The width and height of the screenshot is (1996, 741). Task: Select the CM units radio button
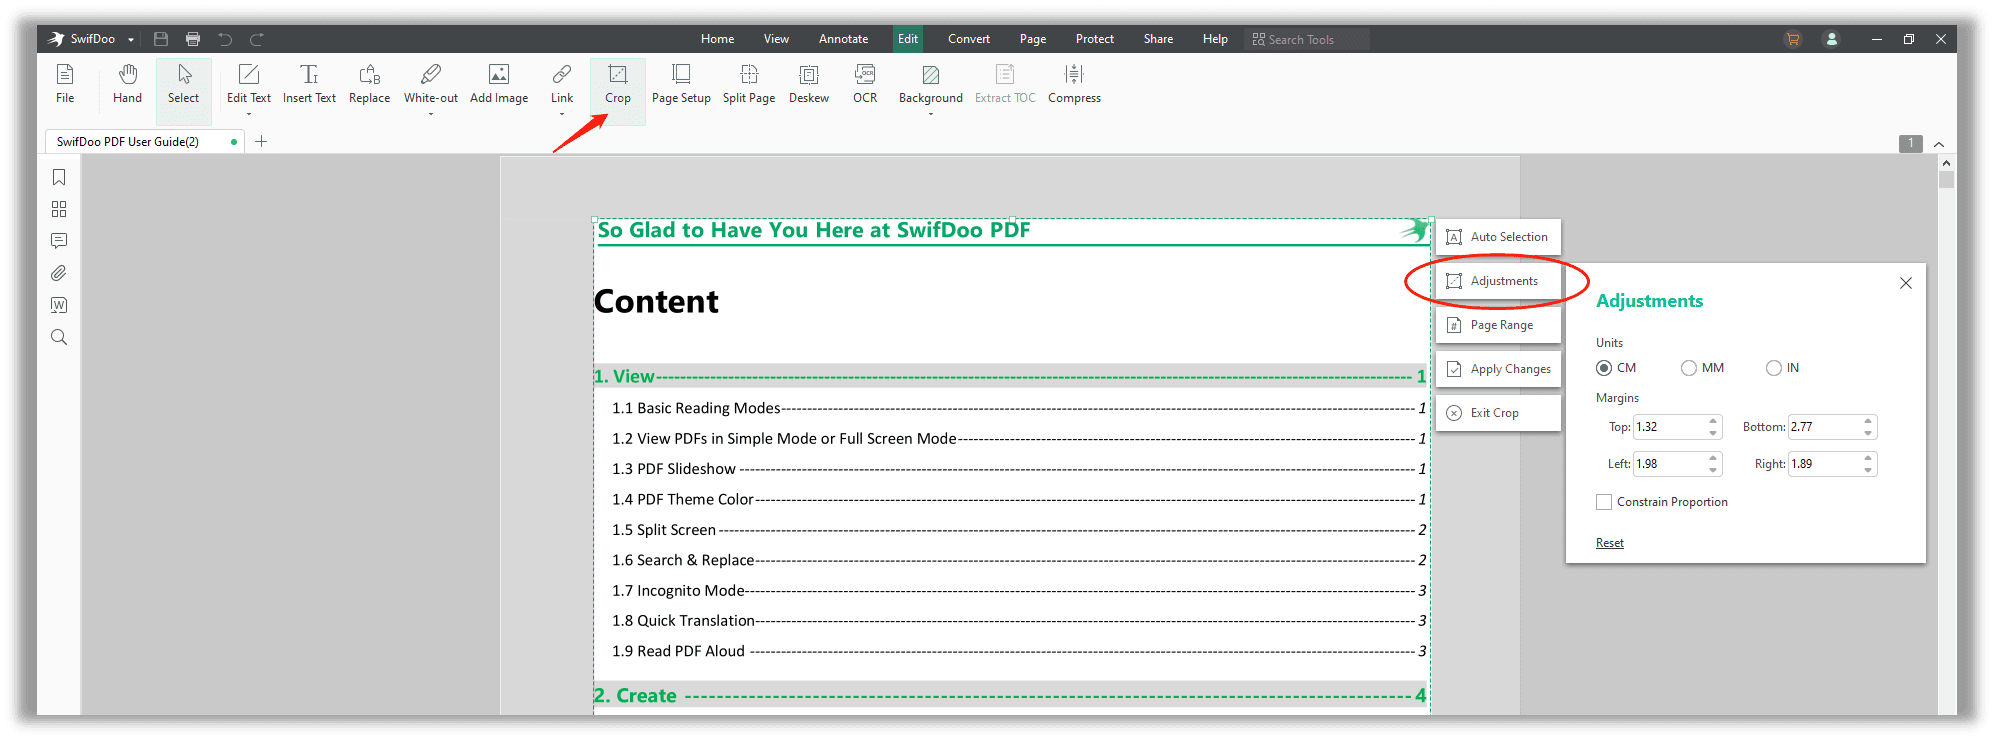click(x=1604, y=368)
